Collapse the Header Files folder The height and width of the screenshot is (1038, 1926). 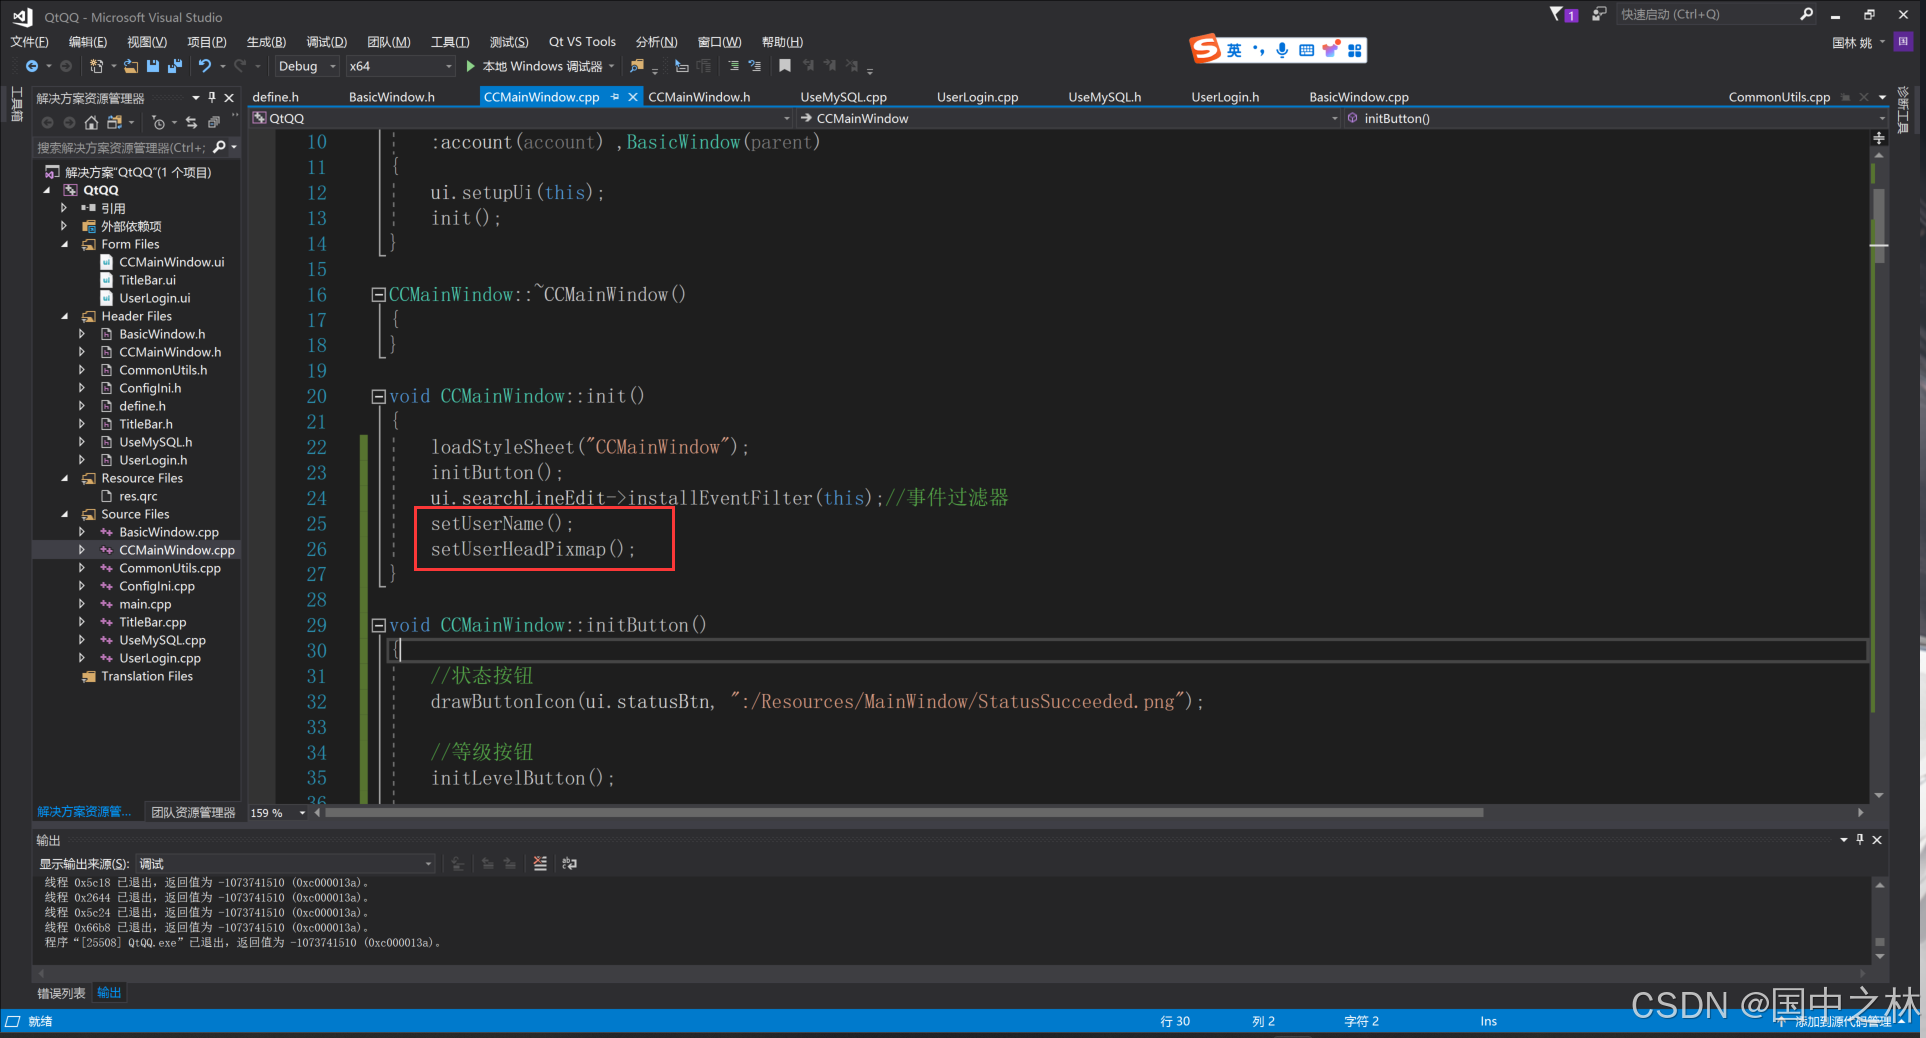click(x=66, y=316)
